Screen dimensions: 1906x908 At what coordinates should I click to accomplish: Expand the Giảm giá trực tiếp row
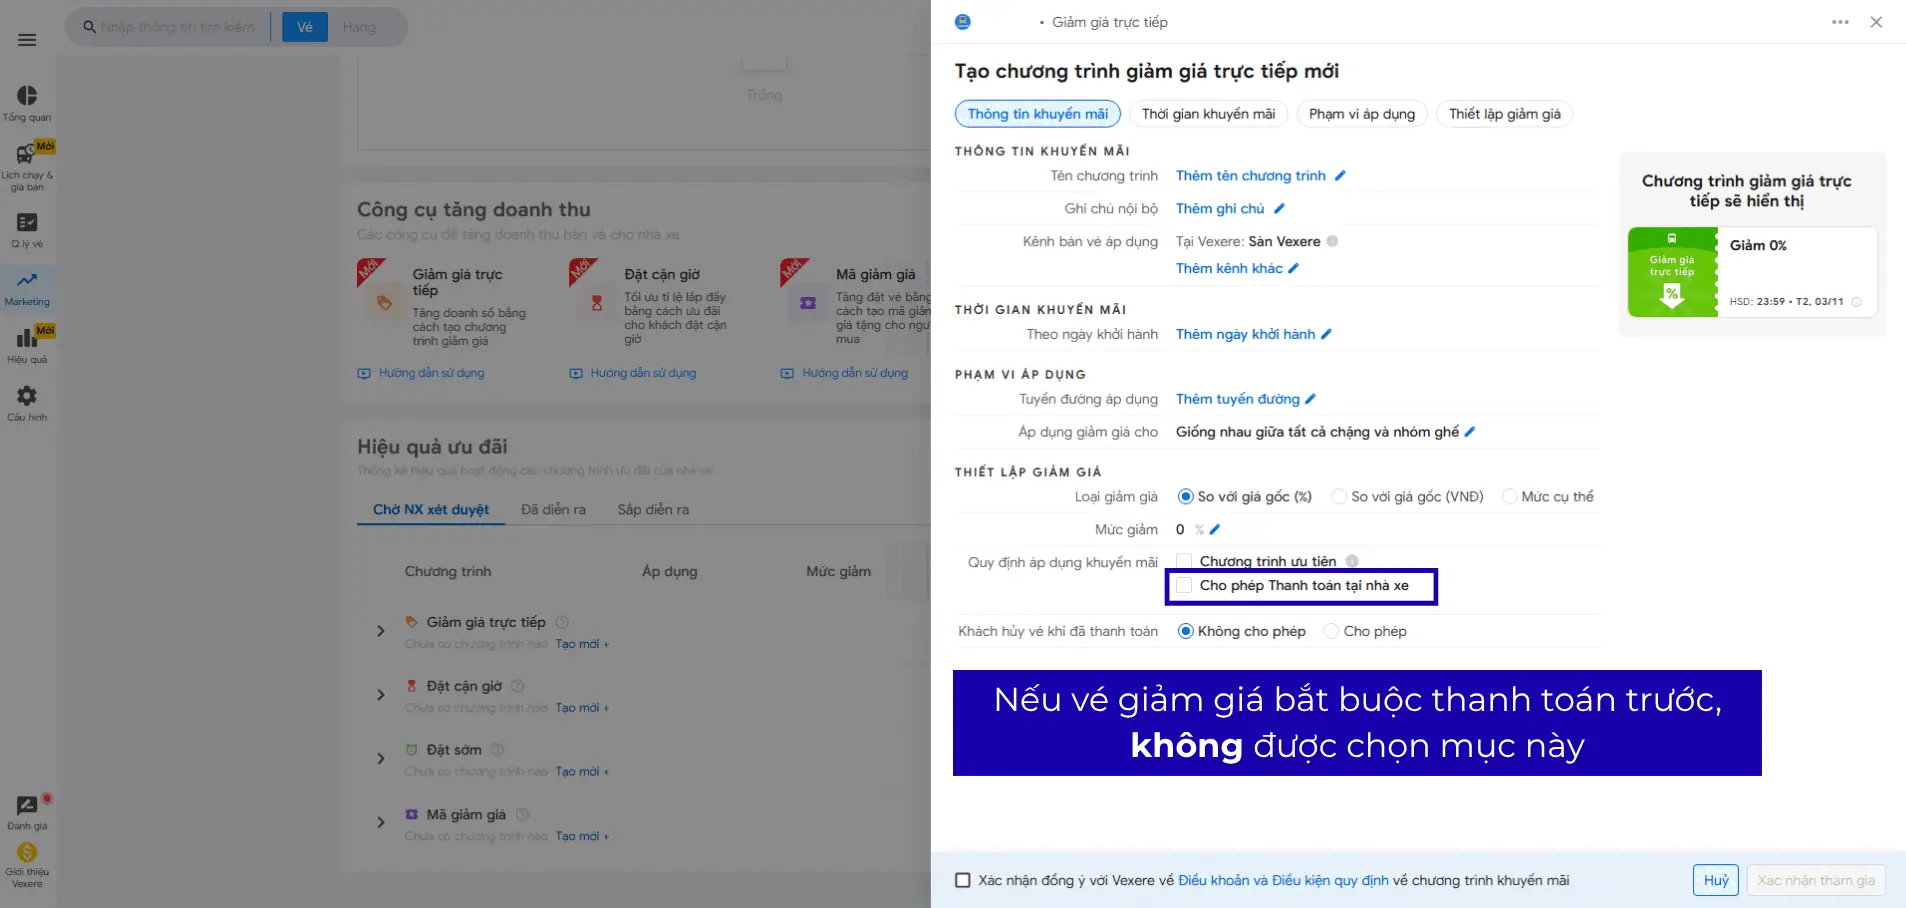tap(380, 631)
